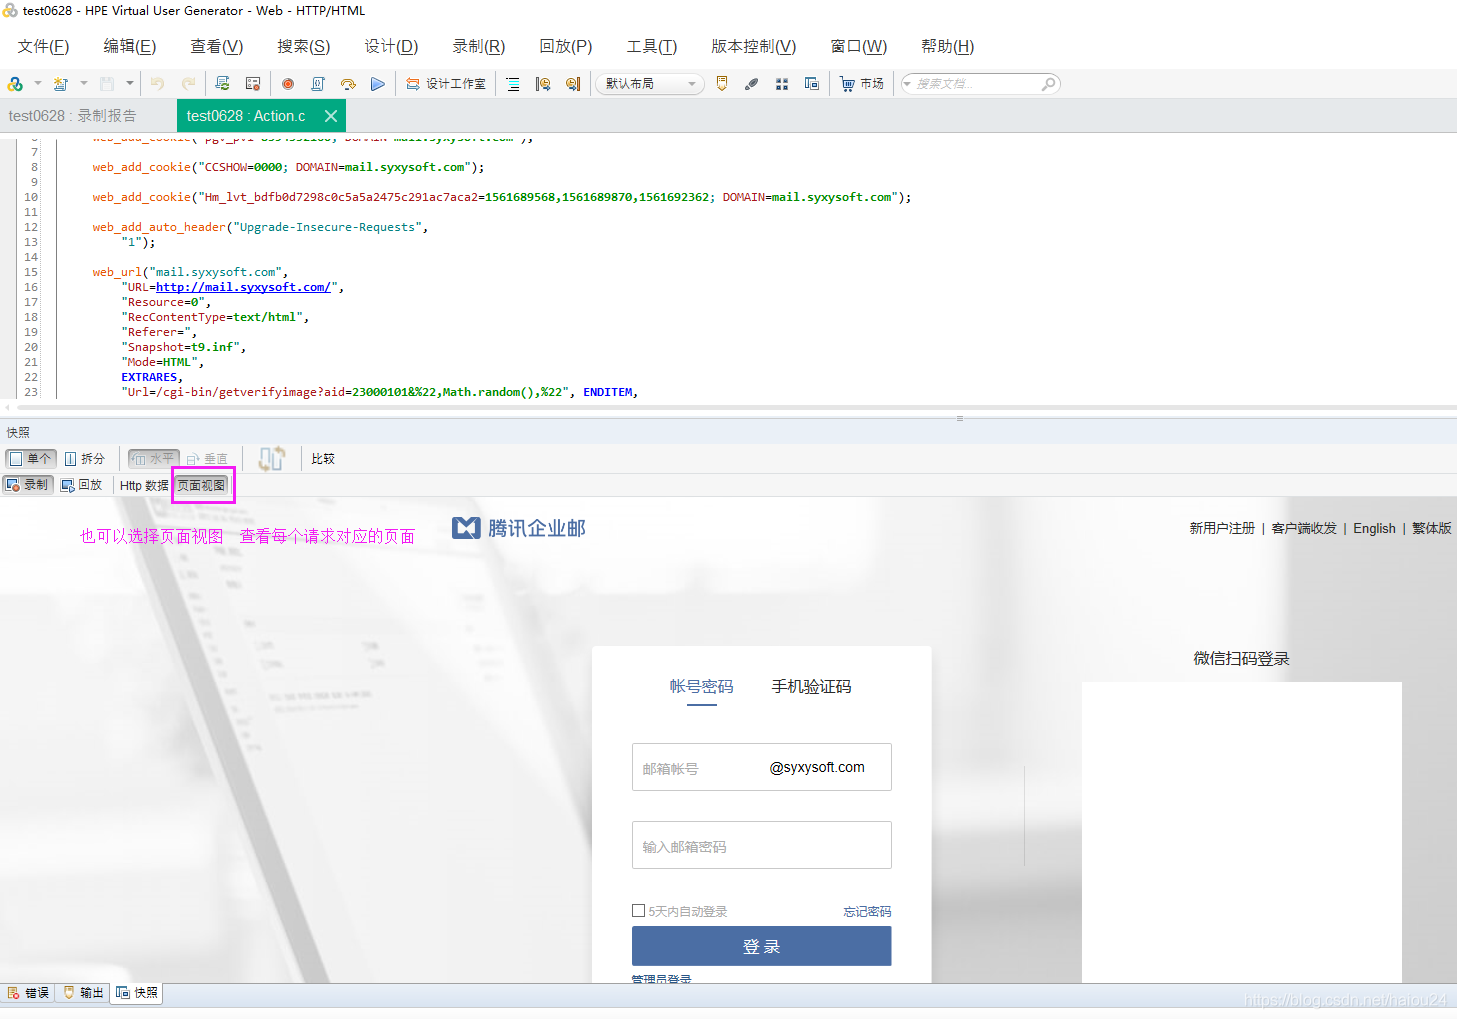Screen dimensions: 1457x1019
Task: Select the 手机验证码 login tab
Action: point(811,687)
